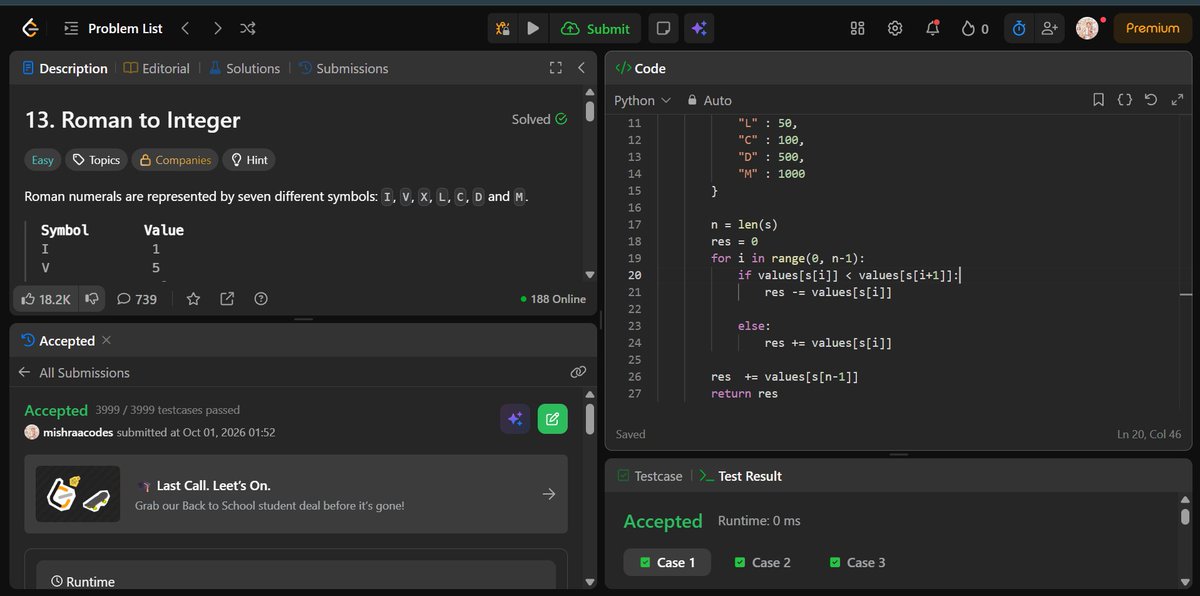
Task: Run code with the play button
Action: (533, 29)
